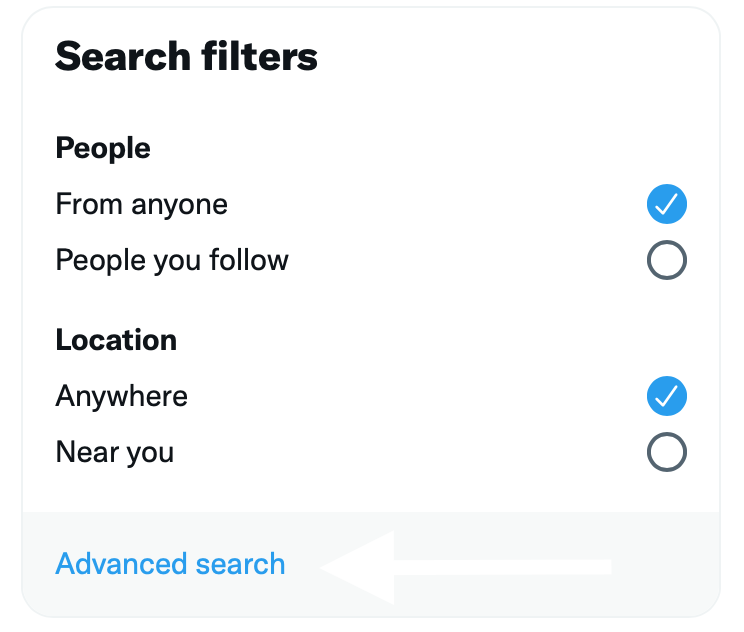Click the Location section heading
The height and width of the screenshot is (632, 744).
[116, 340]
